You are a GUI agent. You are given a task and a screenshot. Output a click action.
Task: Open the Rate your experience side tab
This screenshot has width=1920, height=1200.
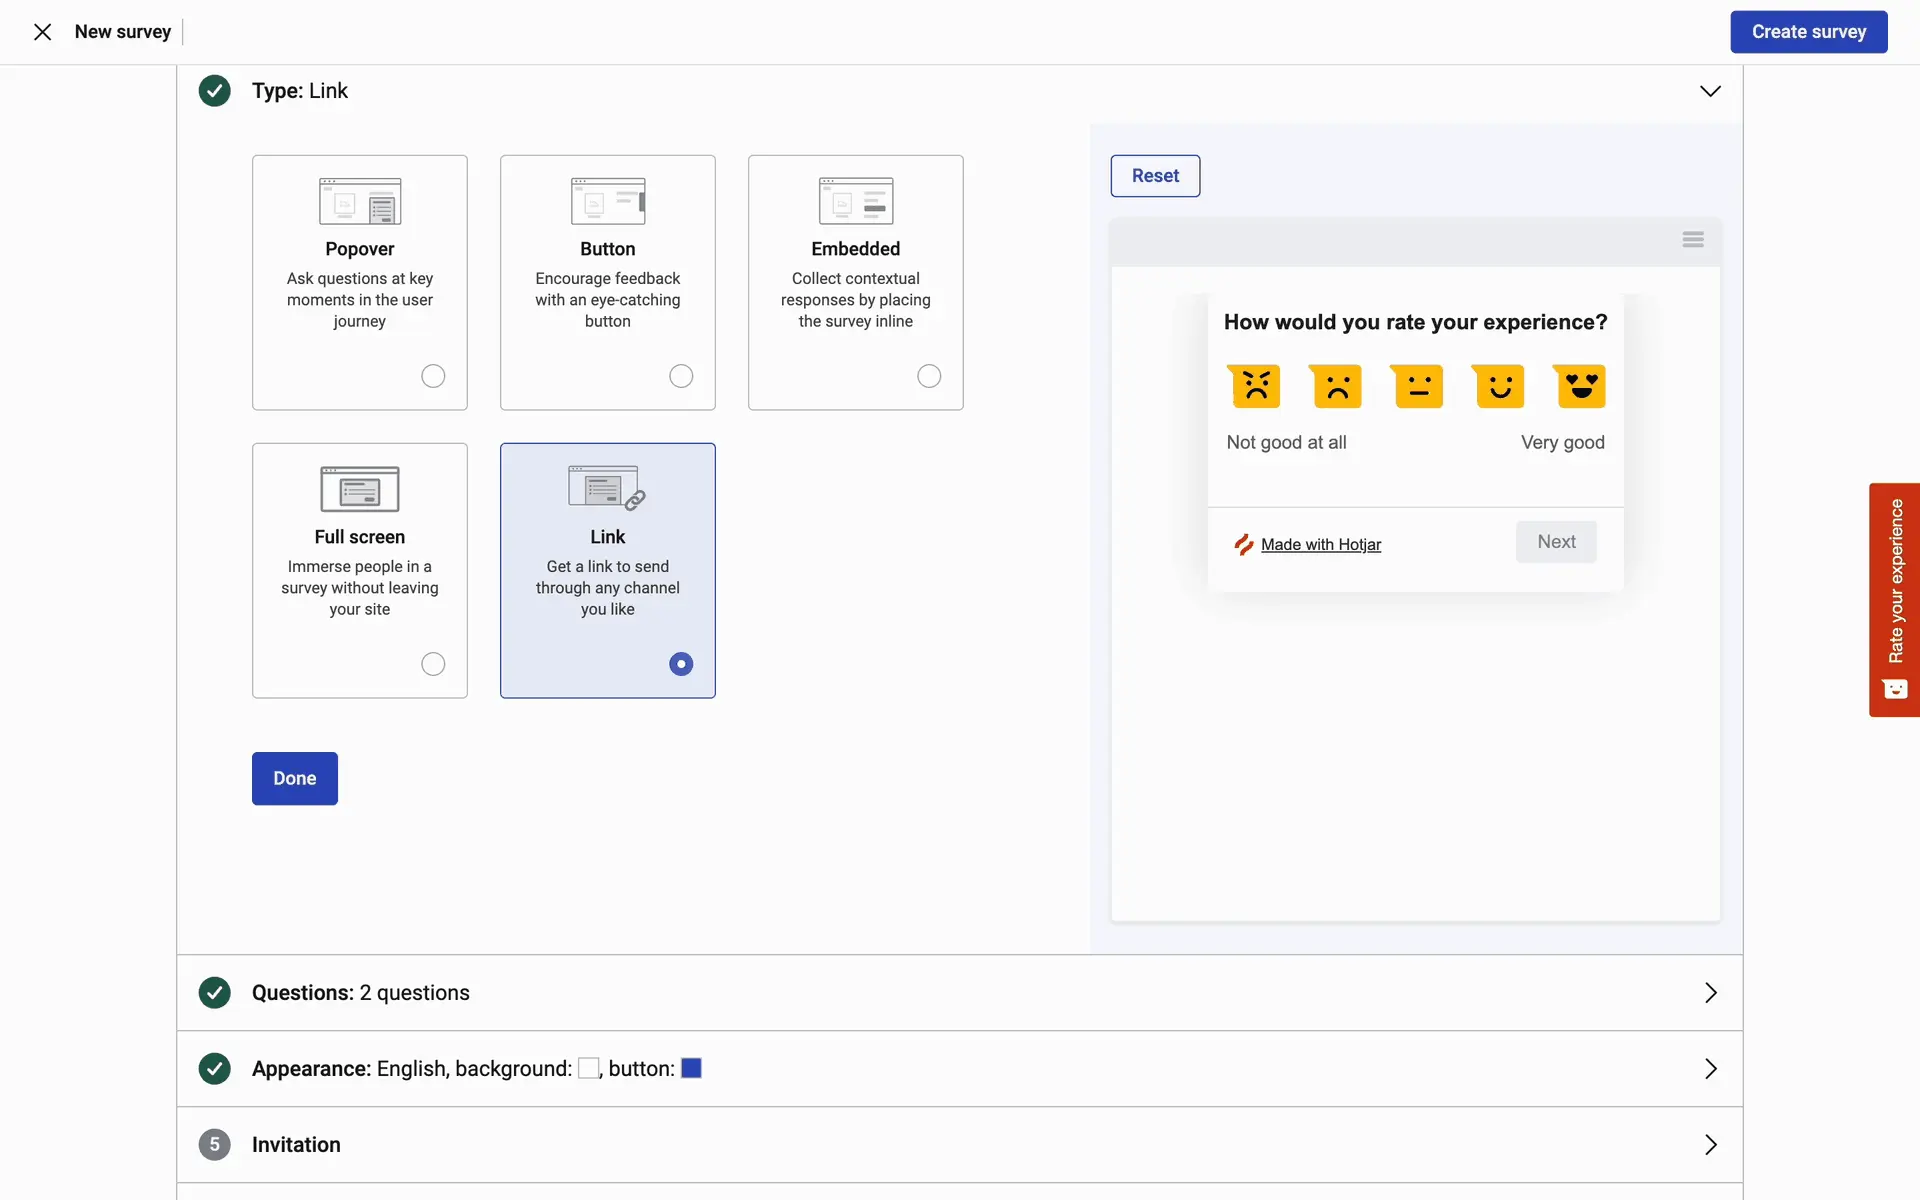[x=1894, y=599]
